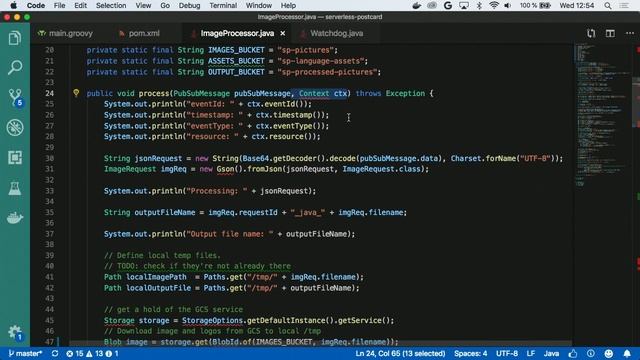640x360 pixels.
Task: Open Problems via errors and warnings count
Action: [92, 353]
